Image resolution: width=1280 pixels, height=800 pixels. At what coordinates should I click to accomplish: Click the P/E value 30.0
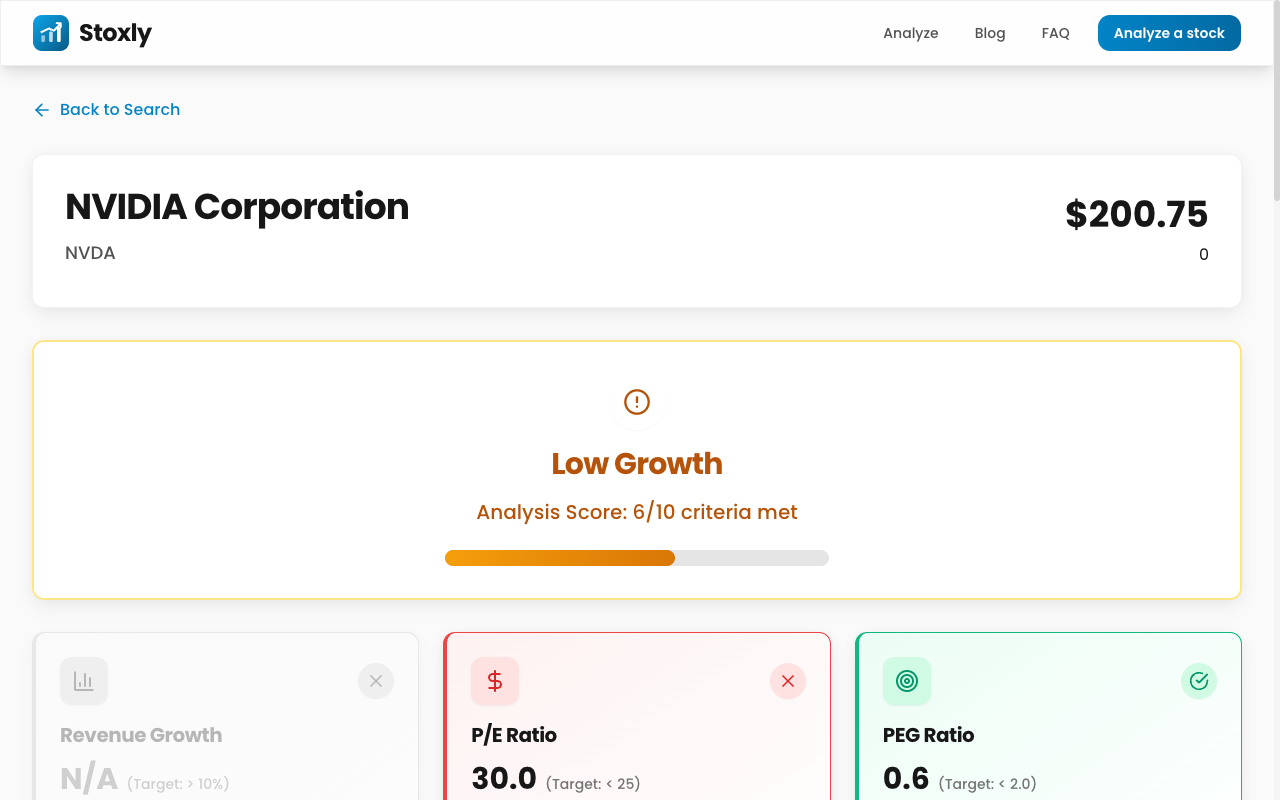504,778
